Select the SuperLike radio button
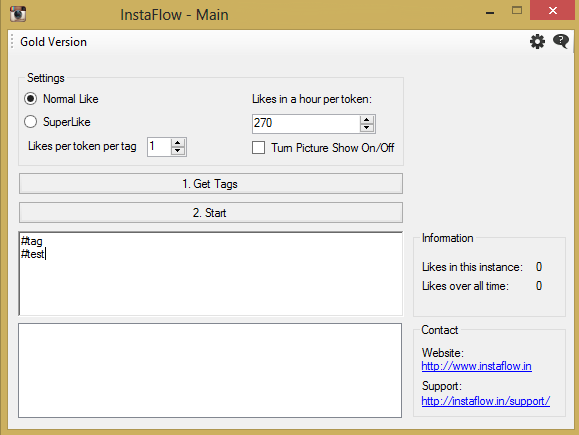This screenshot has width=579, height=435. coord(30,121)
